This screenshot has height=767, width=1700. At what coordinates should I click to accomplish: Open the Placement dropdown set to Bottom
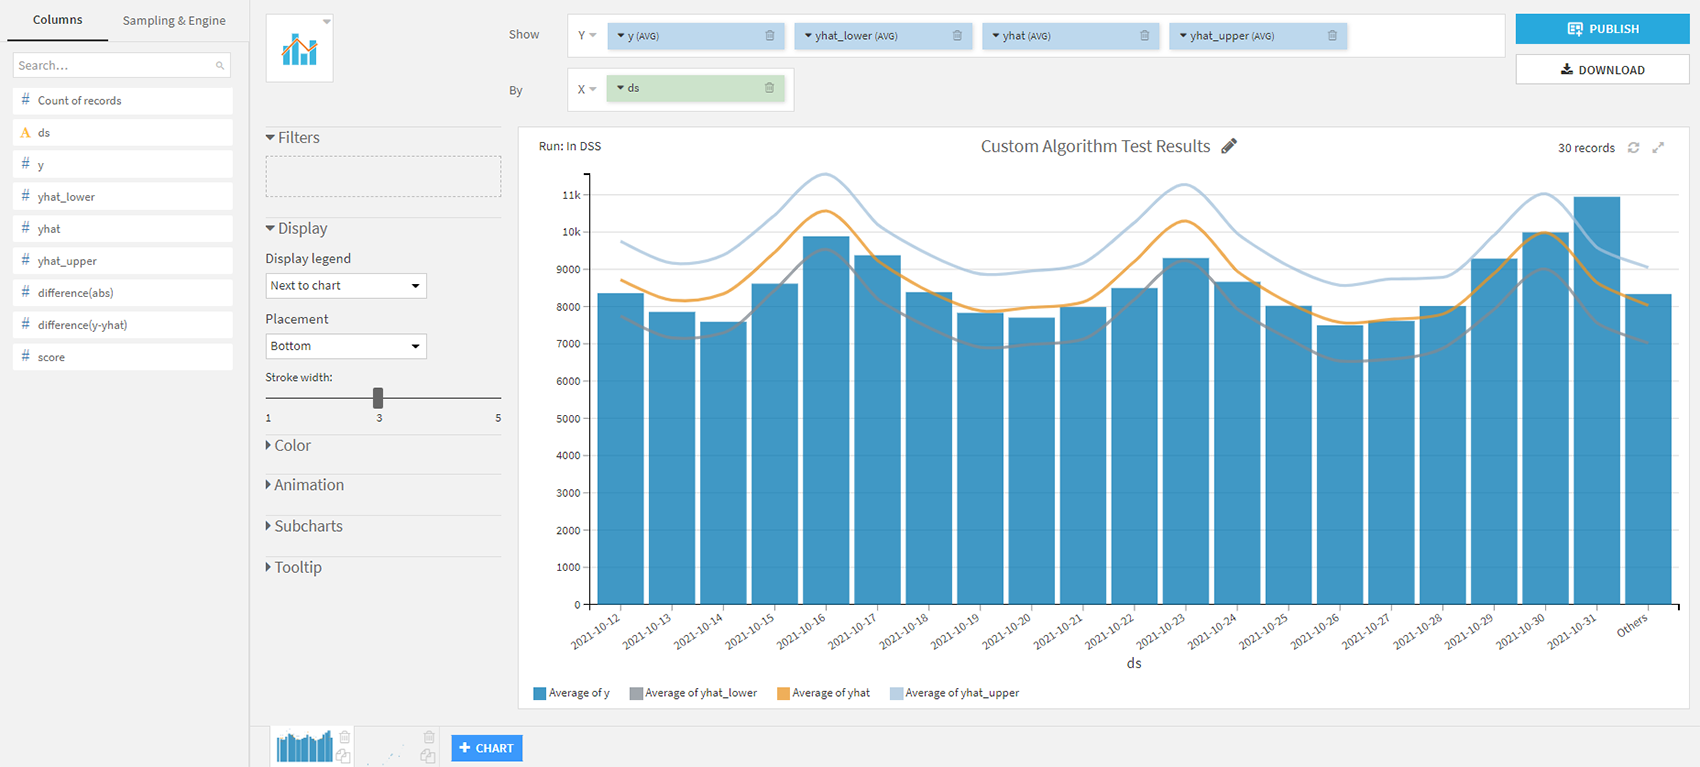point(346,346)
